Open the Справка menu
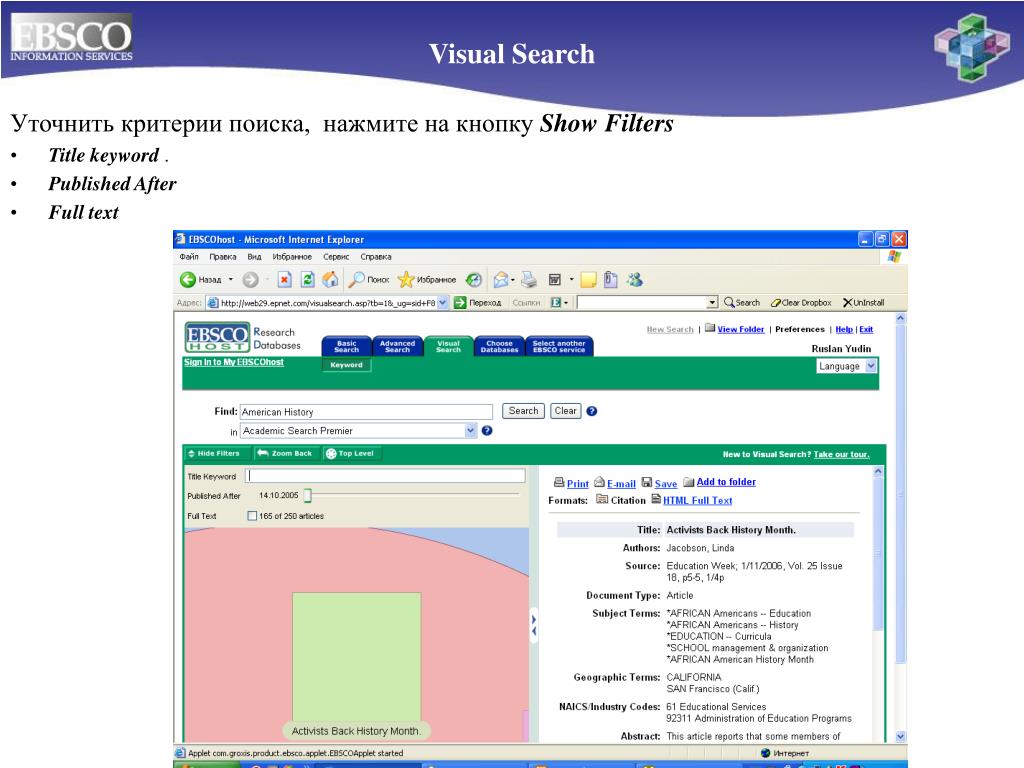The width and height of the screenshot is (1024, 768). tap(376, 257)
